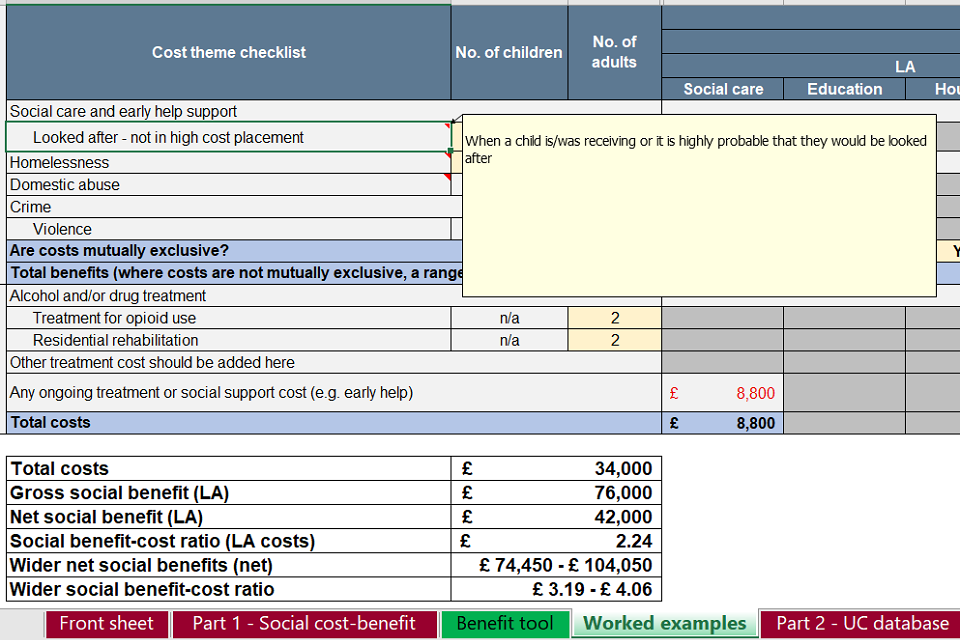Click the Social care column header
The image size is (960, 640).
point(722,89)
